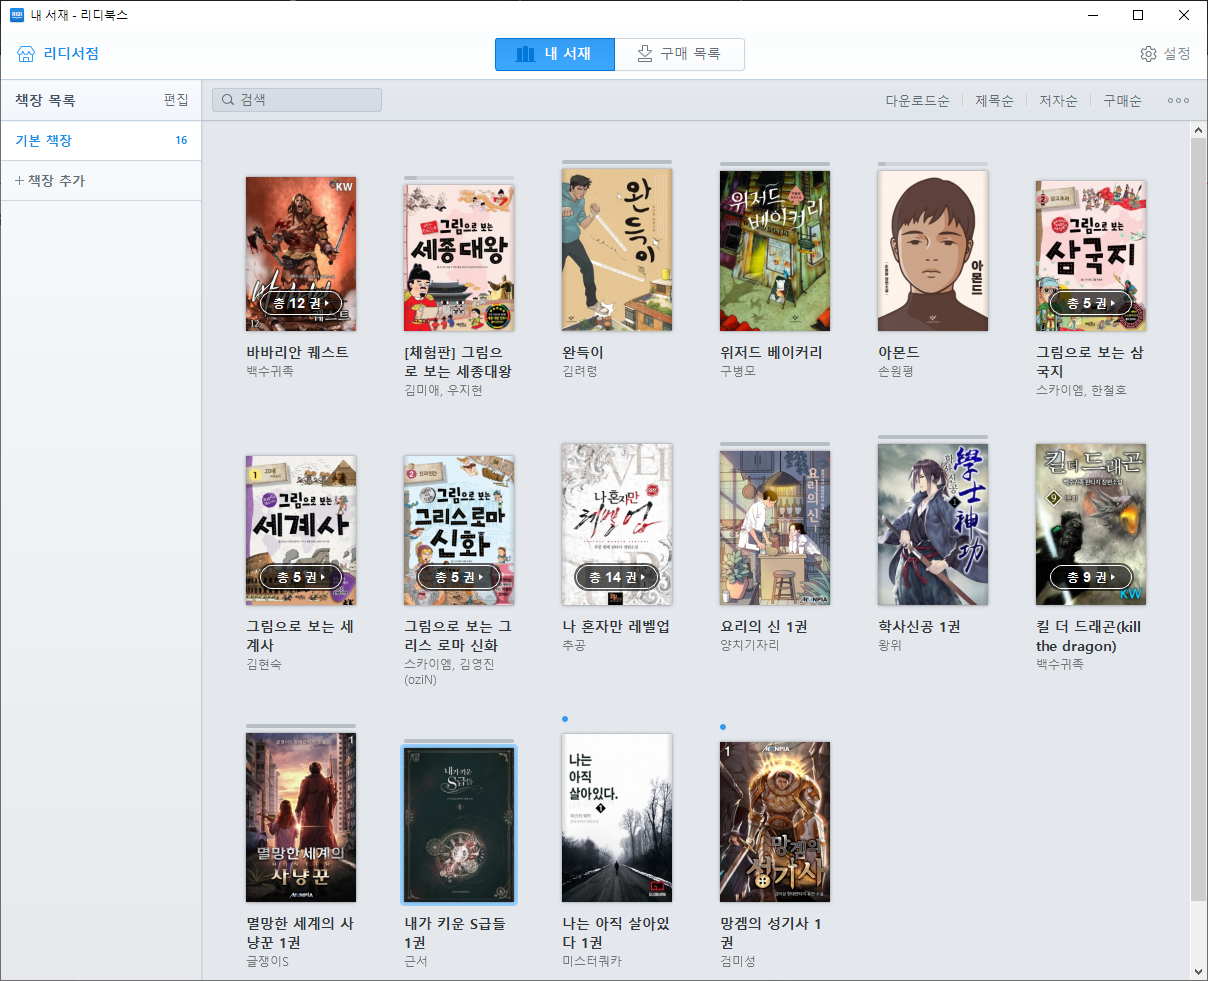The height and width of the screenshot is (981, 1208).
Task: Expand the 총 12 권 series on 바바리안 퀘스트
Action: [300, 302]
